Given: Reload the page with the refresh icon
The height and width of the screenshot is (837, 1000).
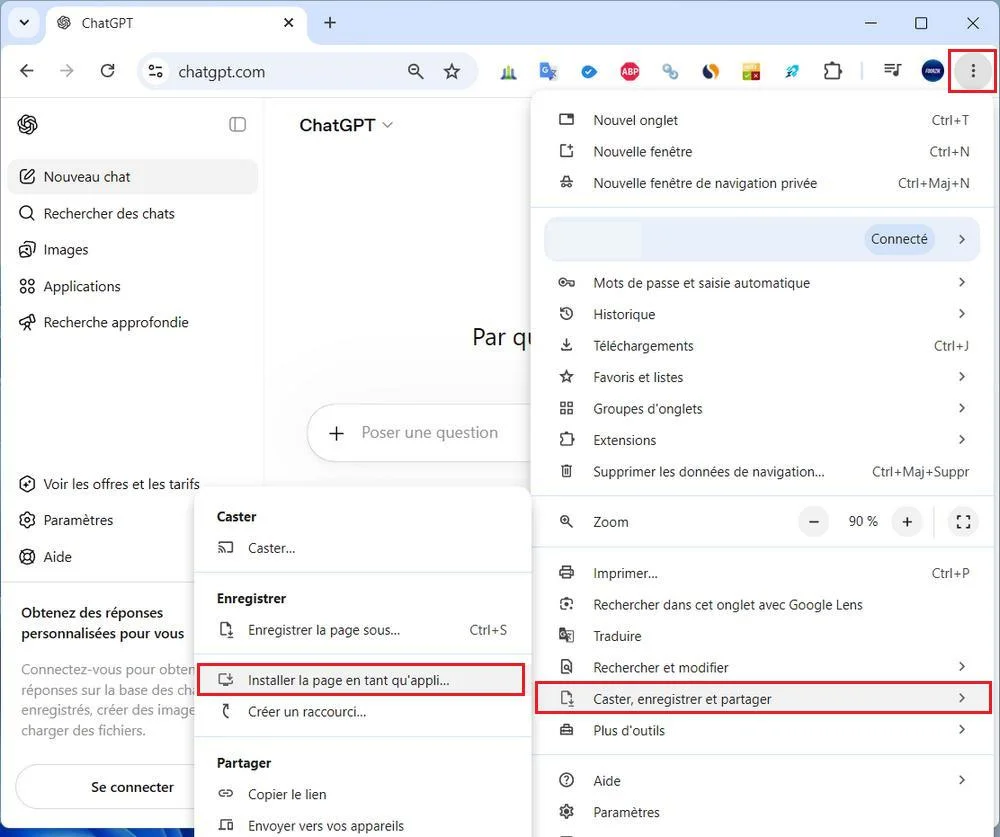Looking at the screenshot, I should 108,71.
